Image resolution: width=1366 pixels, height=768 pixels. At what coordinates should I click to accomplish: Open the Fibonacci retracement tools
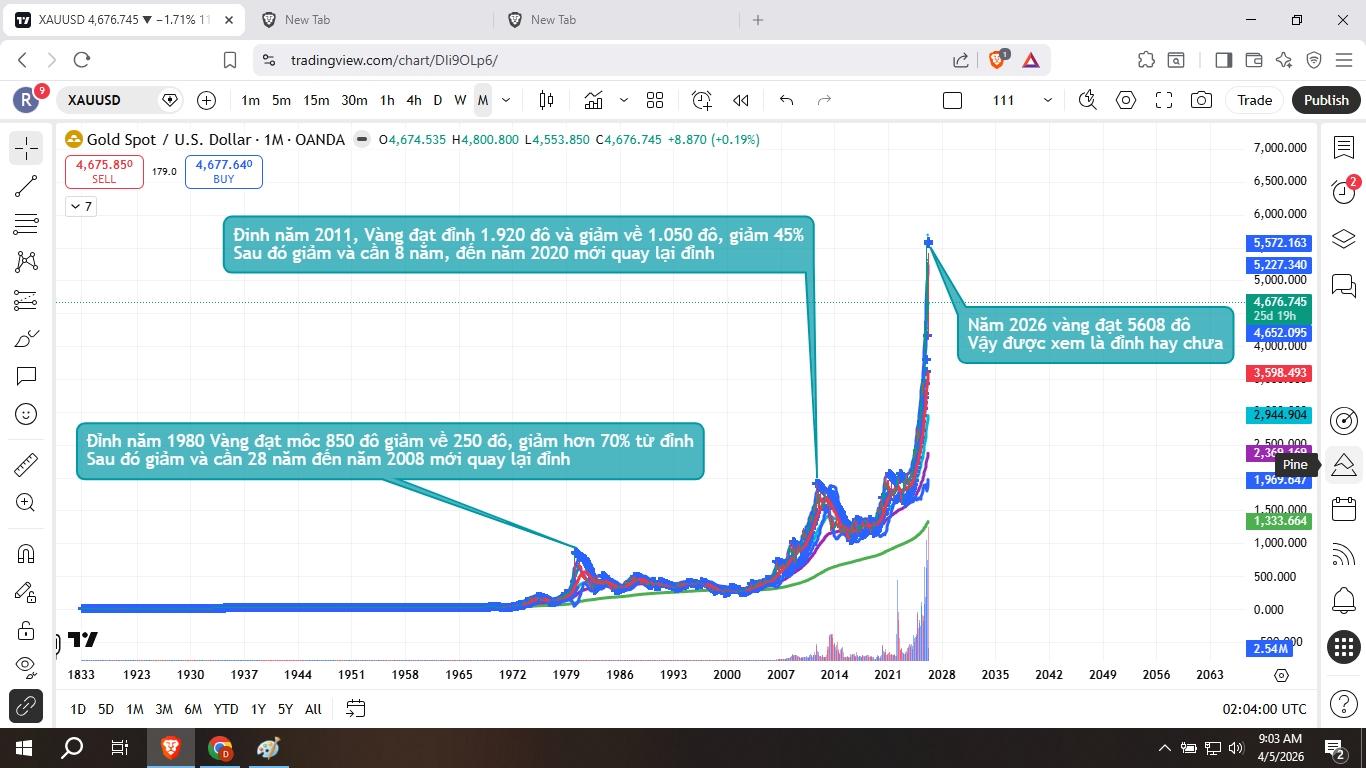(x=26, y=224)
